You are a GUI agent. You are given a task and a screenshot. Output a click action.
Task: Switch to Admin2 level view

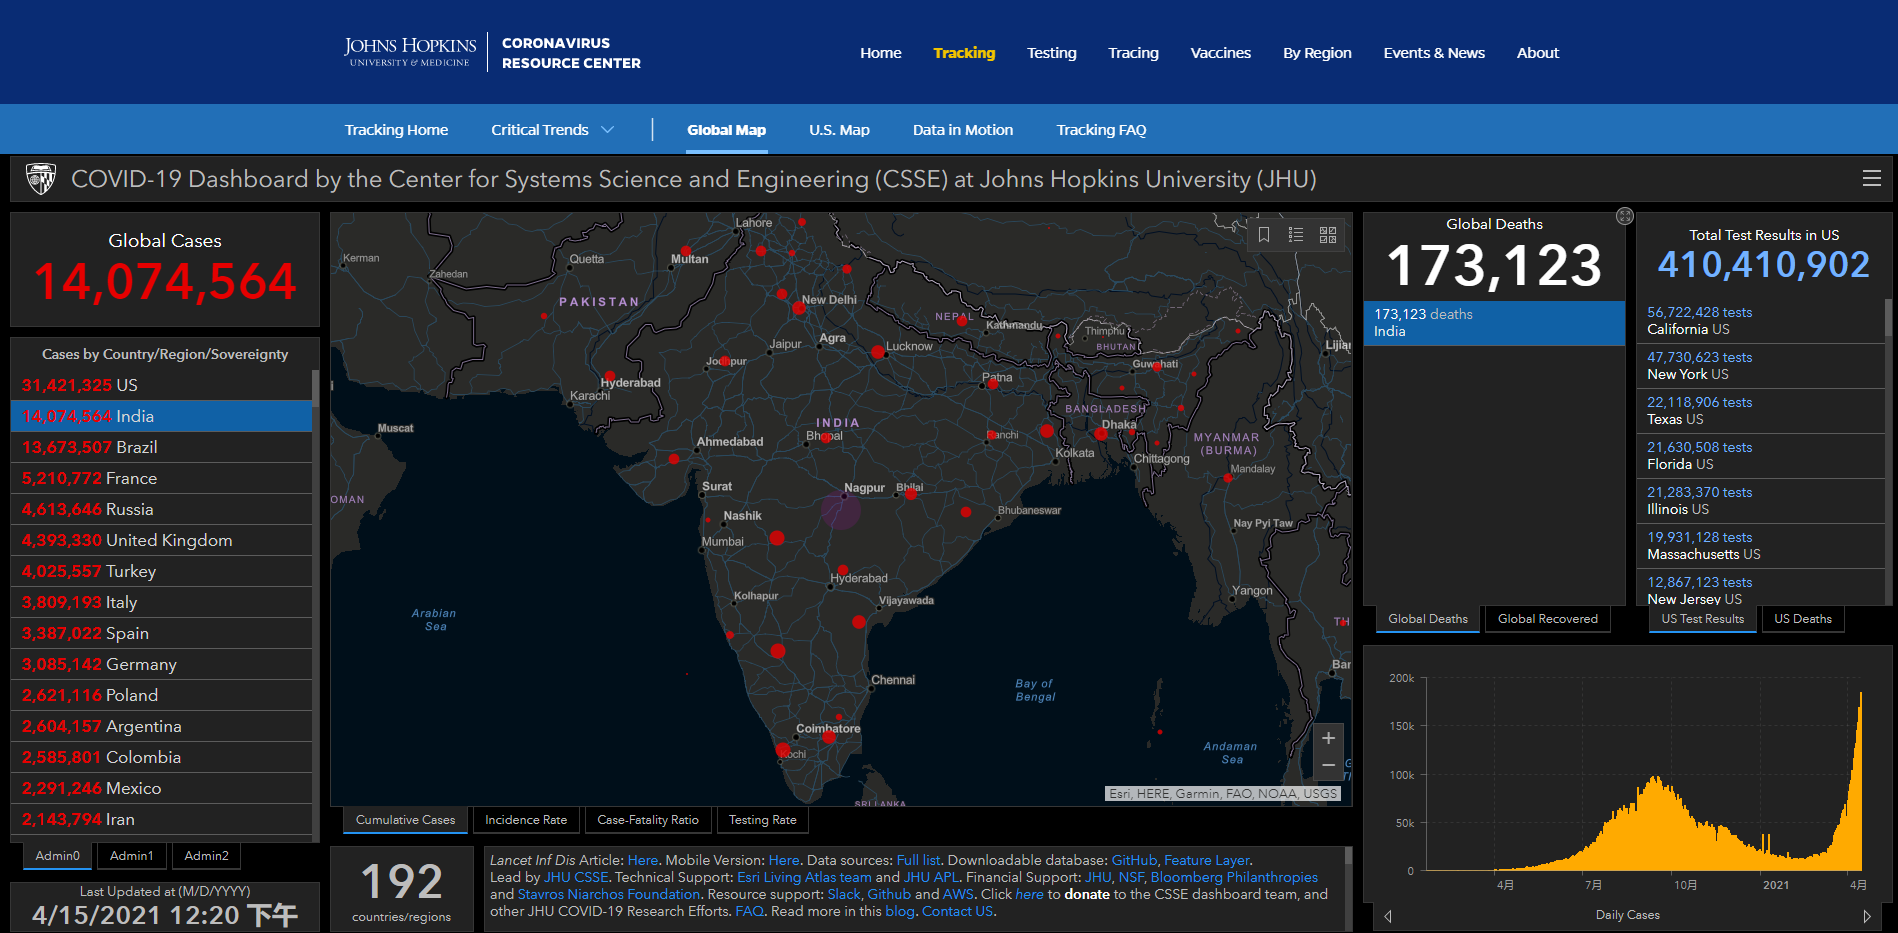tap(206, 856)
